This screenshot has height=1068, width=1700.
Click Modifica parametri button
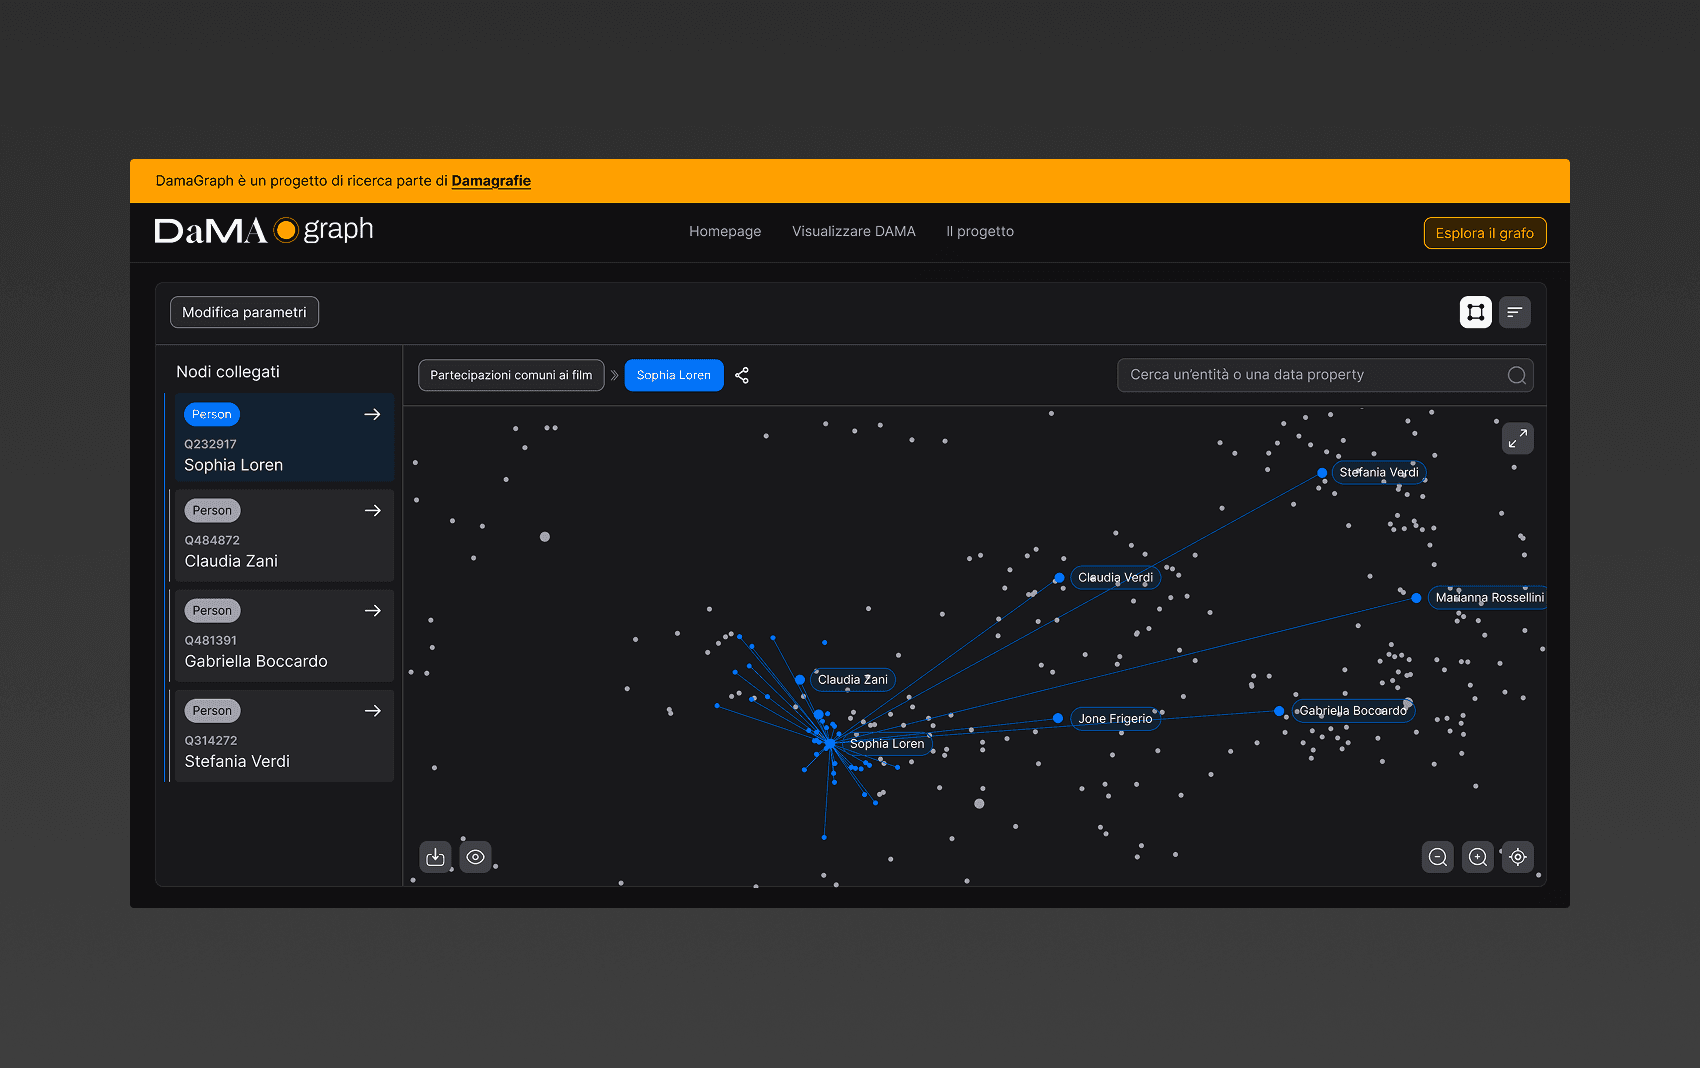[x=244, y=312]
